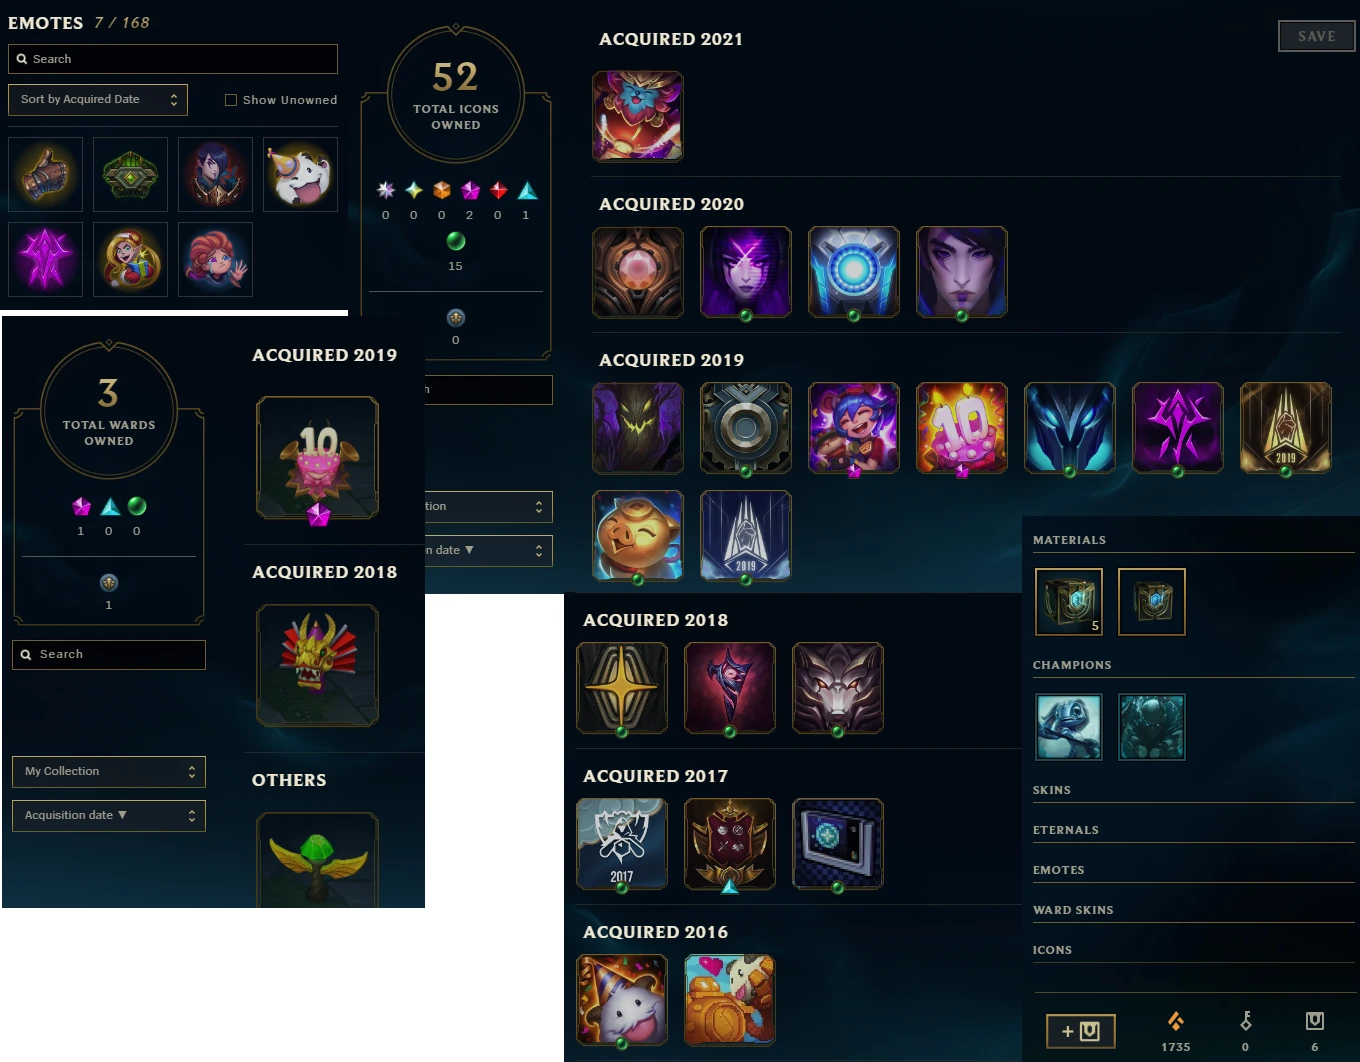Enable the Show Unowned checkbox
The width and height of the screenshot is (1360, 1062).
click(x=231, y=100)
